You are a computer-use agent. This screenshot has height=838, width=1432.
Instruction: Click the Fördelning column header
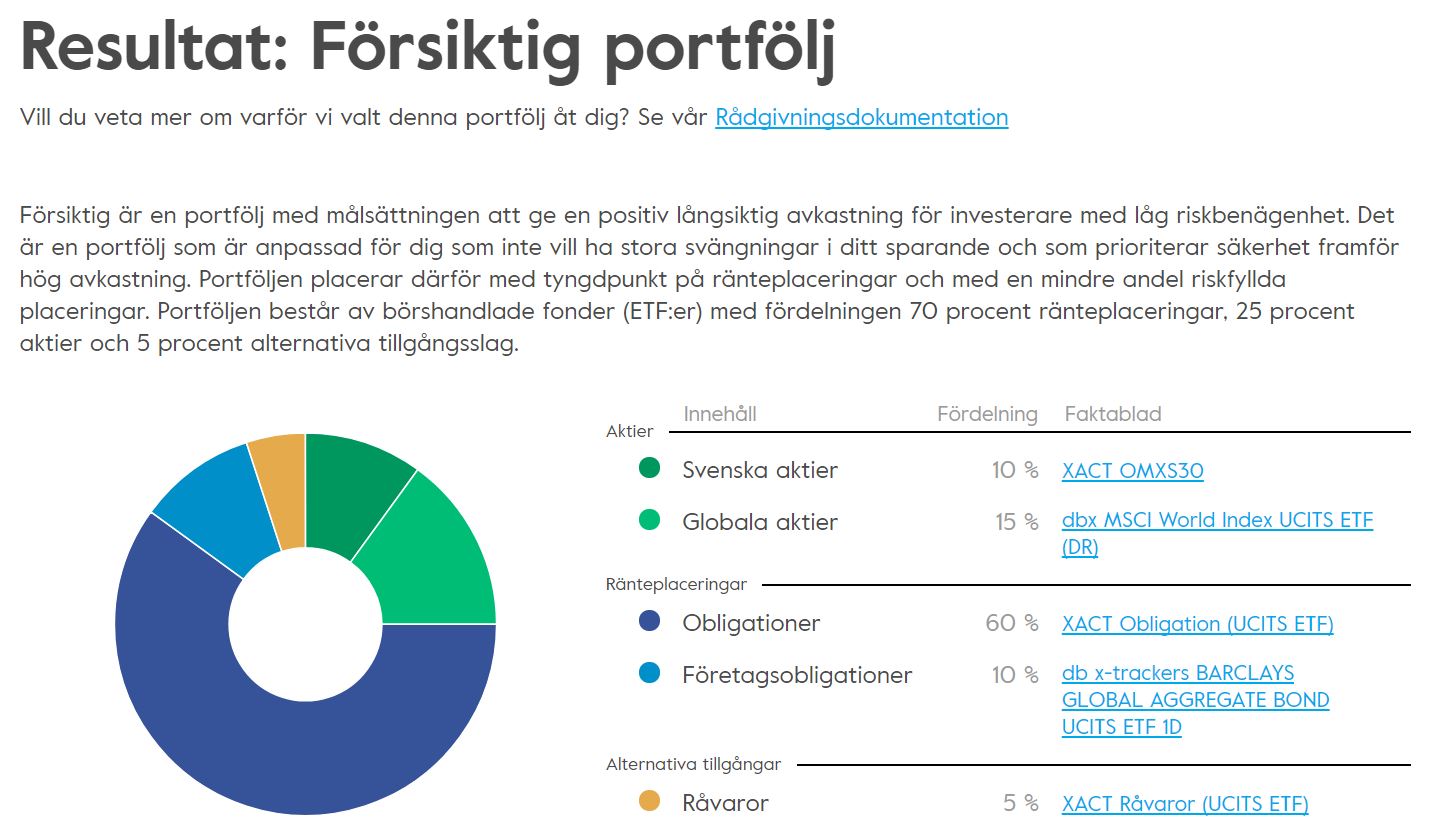point(987,414)
